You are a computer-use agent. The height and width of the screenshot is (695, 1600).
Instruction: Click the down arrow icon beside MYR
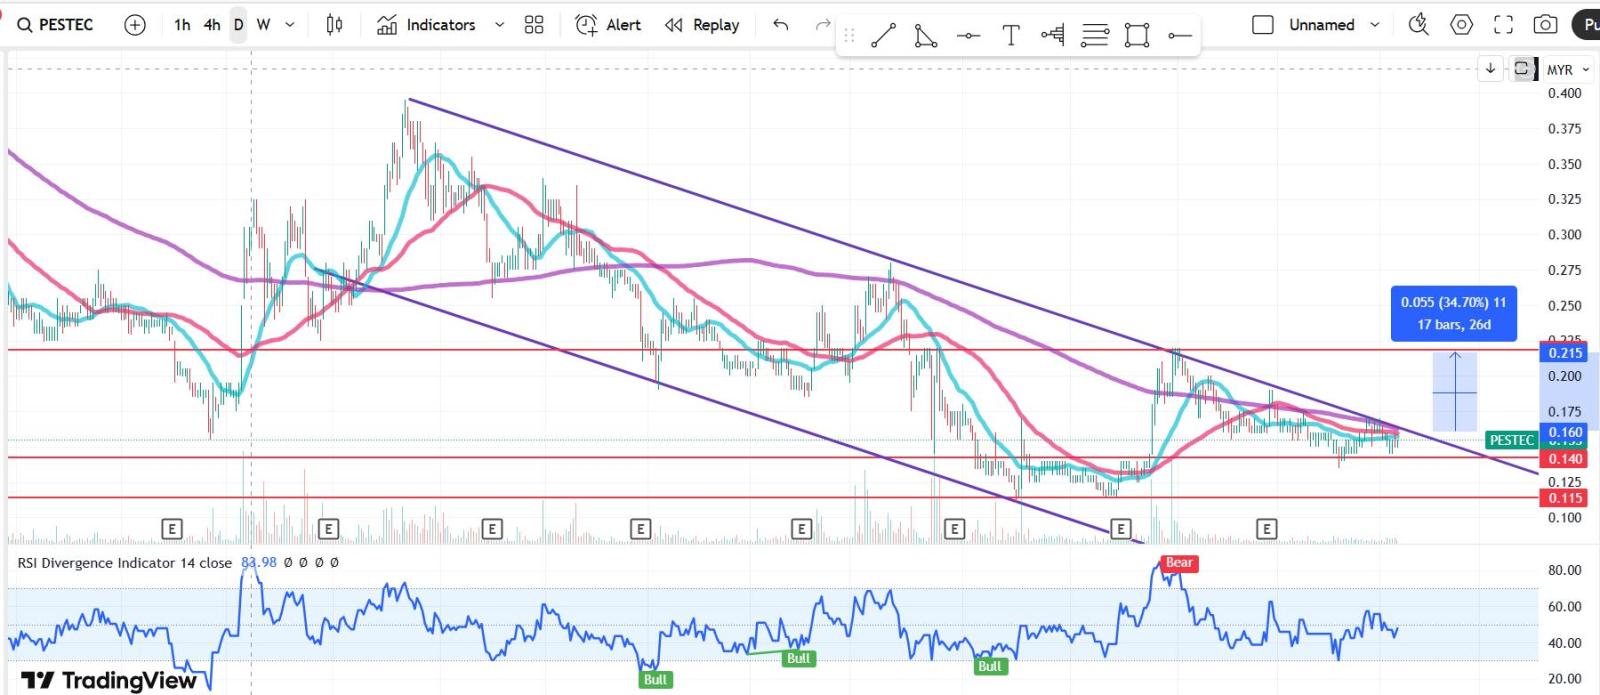(x=1490, y=68)
